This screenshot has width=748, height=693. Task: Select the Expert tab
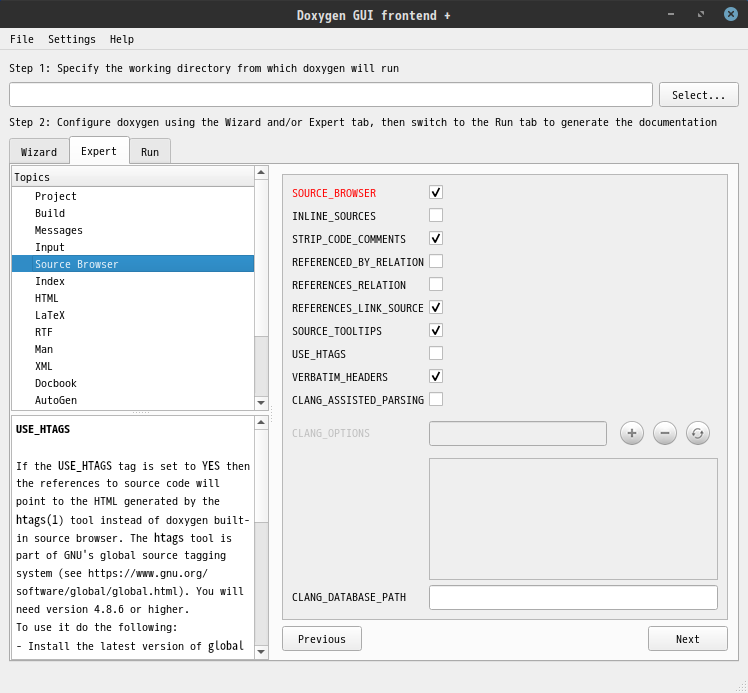click(x=99, y=151)
